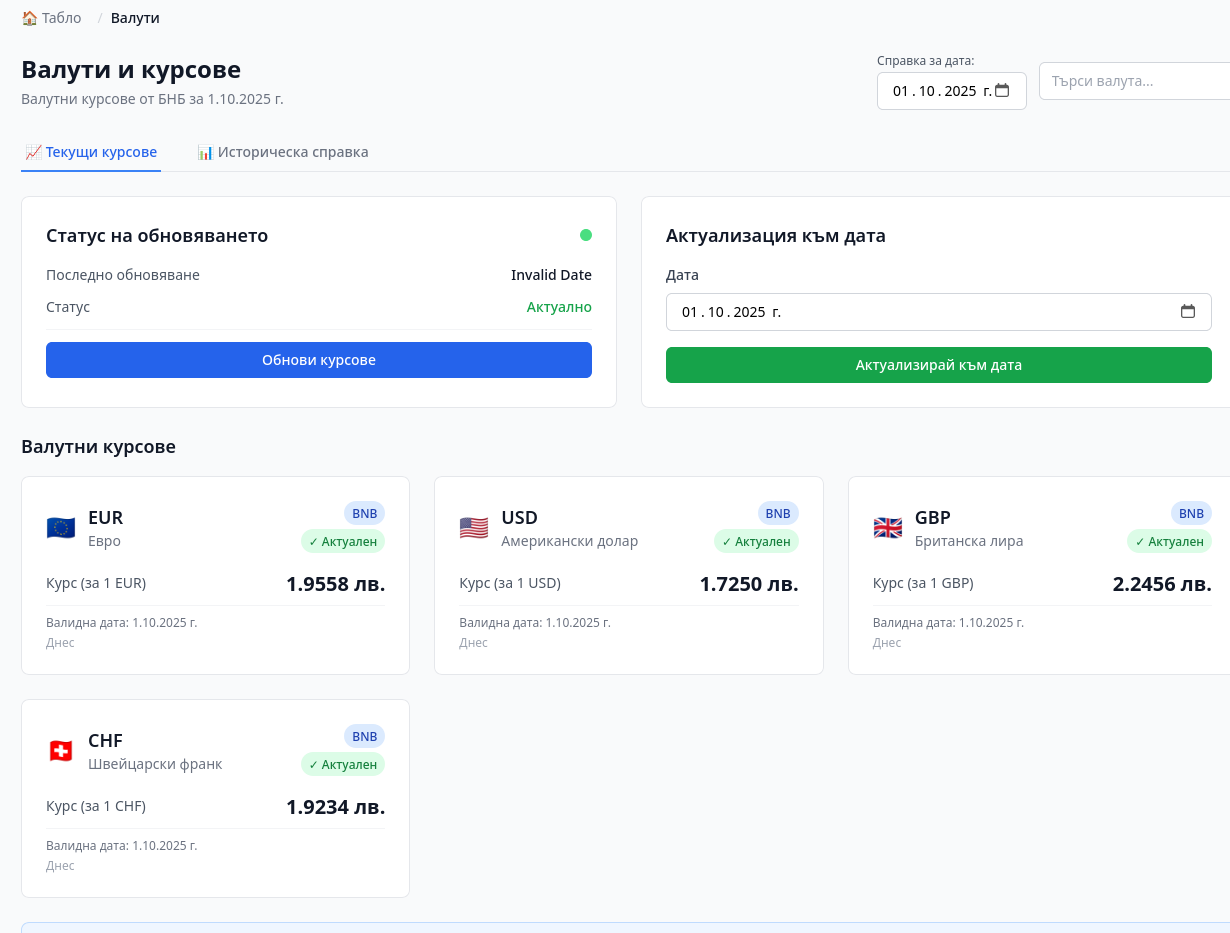Open calendar picker in 'Дата' update field

tap(1188, 312)
